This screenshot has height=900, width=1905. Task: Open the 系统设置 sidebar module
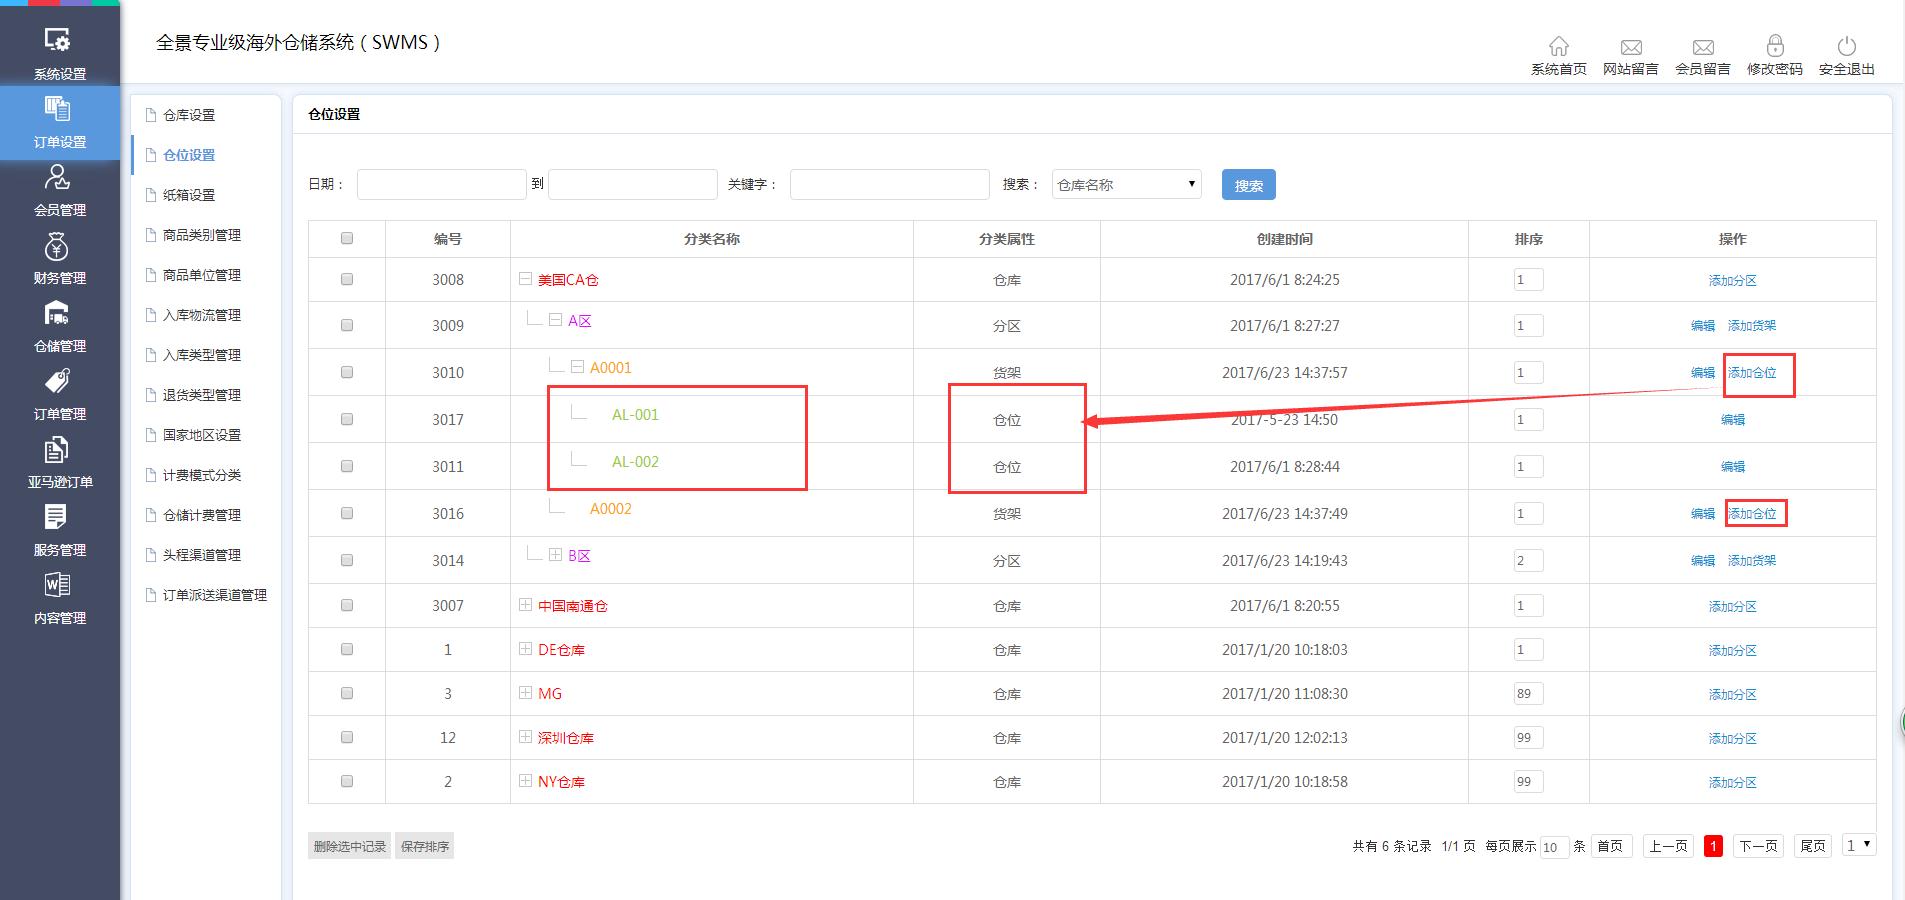tap(58, 50)
